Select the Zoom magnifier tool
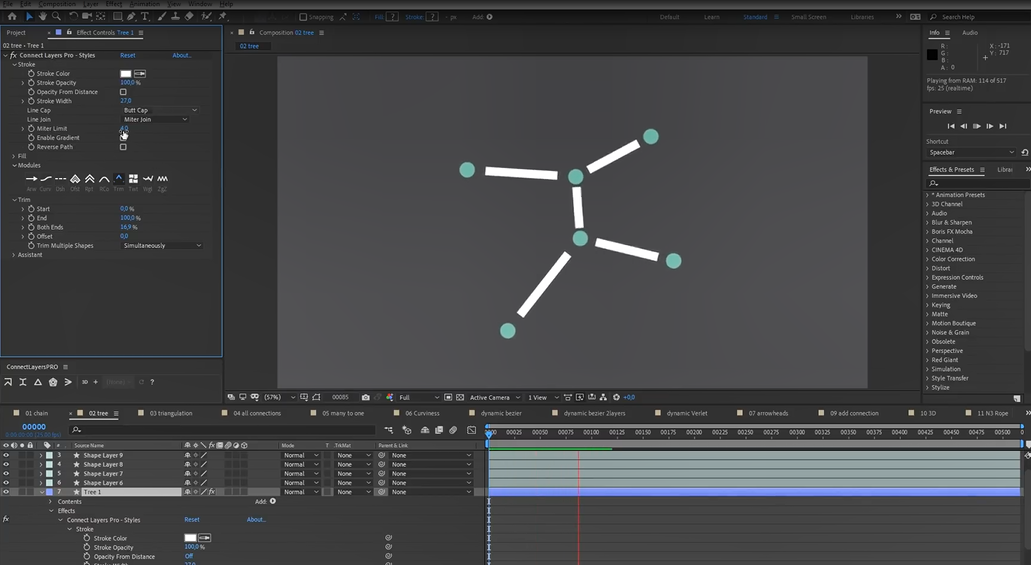 pyautogui.click(x=57, y=16)
